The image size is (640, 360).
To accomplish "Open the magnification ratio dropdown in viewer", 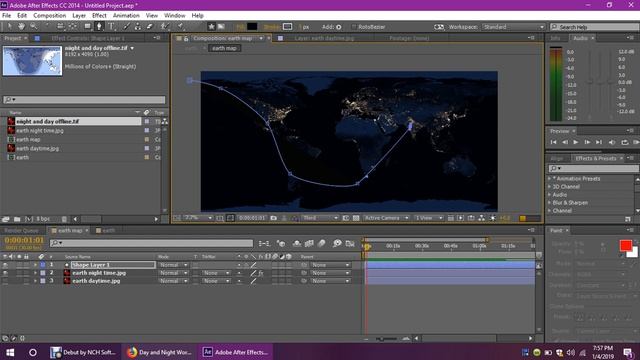I will click(x=198, y=218).
